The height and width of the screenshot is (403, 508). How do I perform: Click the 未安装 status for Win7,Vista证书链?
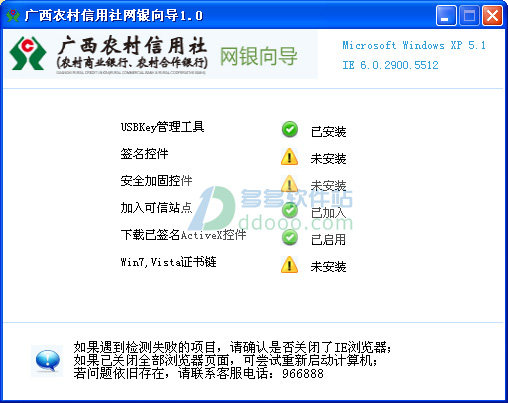point(328,267)
